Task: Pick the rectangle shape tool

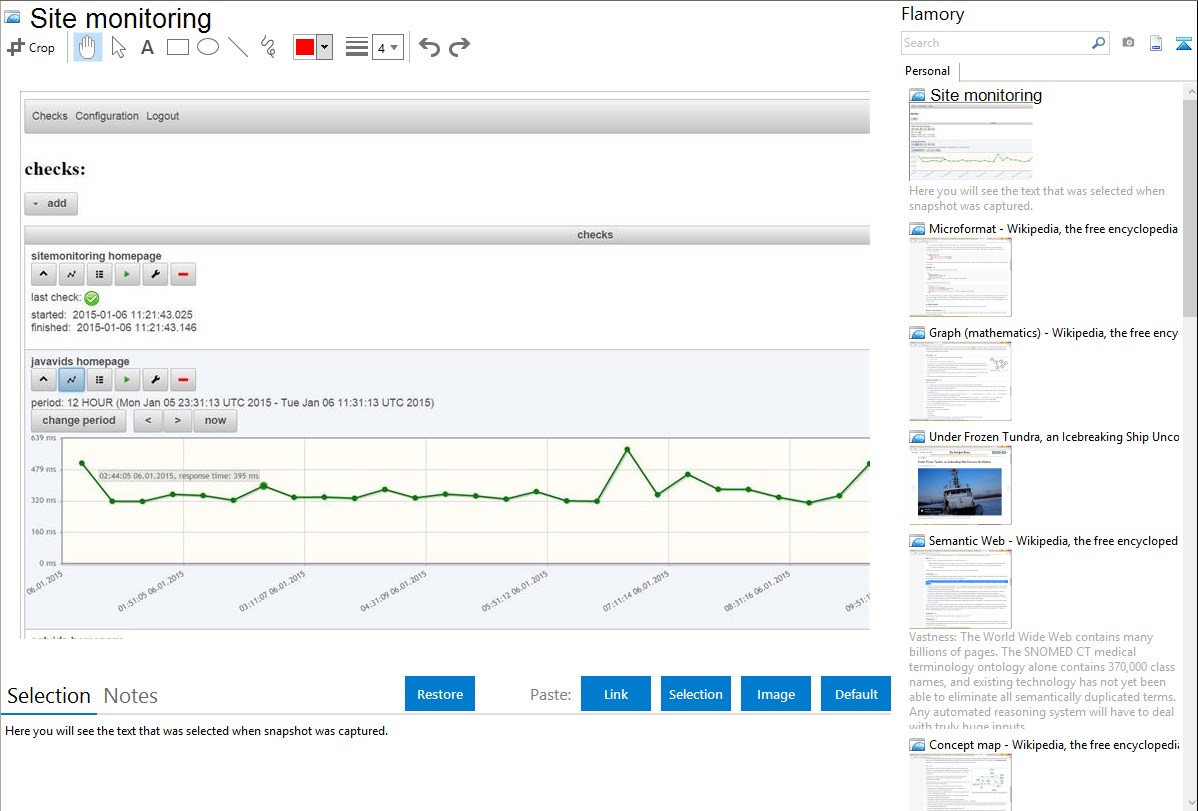Action: 178,47
